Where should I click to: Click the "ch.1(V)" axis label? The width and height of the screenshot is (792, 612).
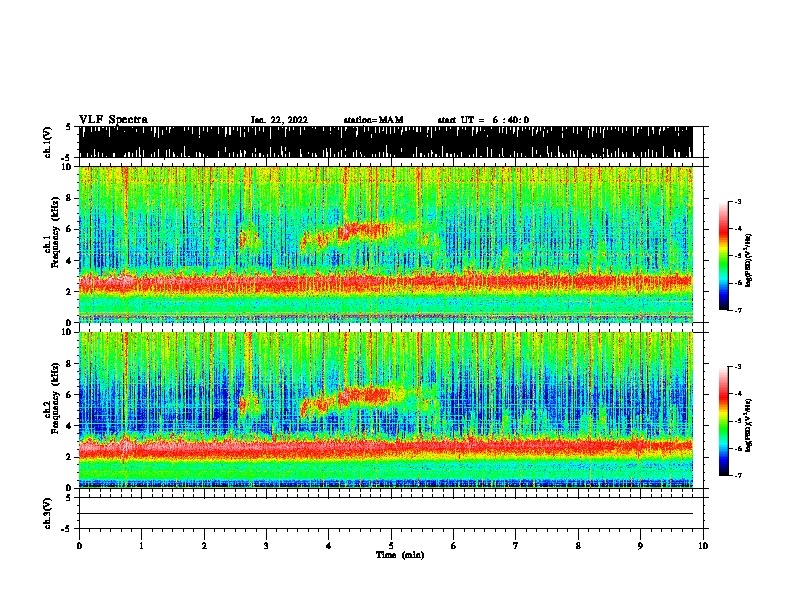[47, 142]
